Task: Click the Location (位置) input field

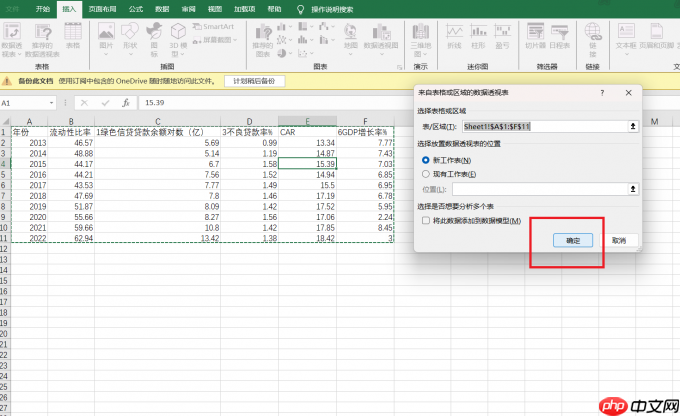Action: pos(540,189)
